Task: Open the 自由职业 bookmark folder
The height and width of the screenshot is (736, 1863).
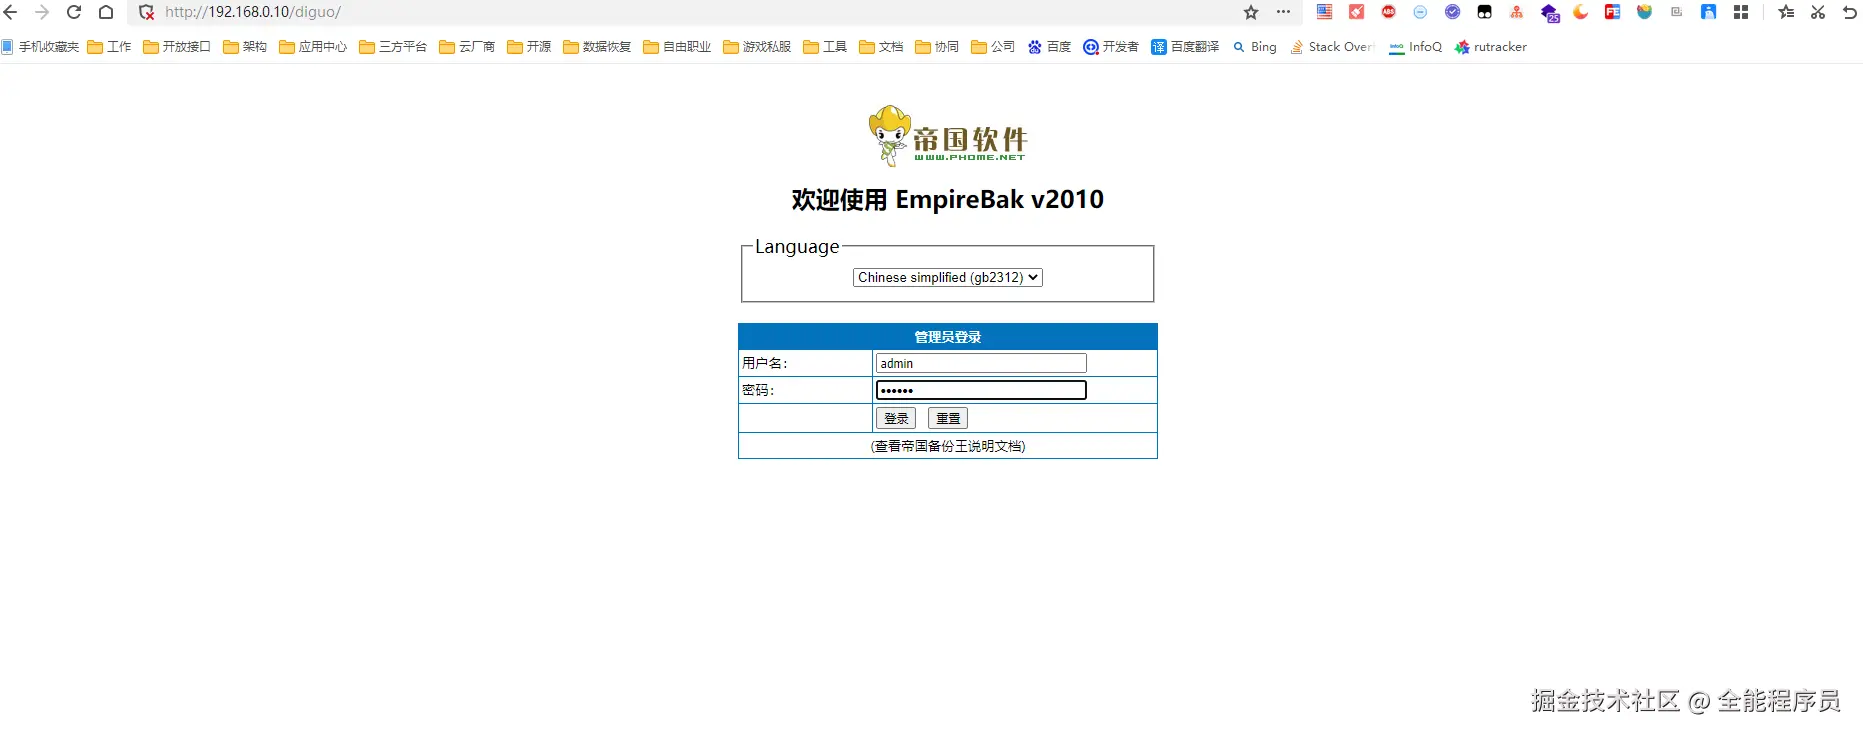Action: [677, 47]
